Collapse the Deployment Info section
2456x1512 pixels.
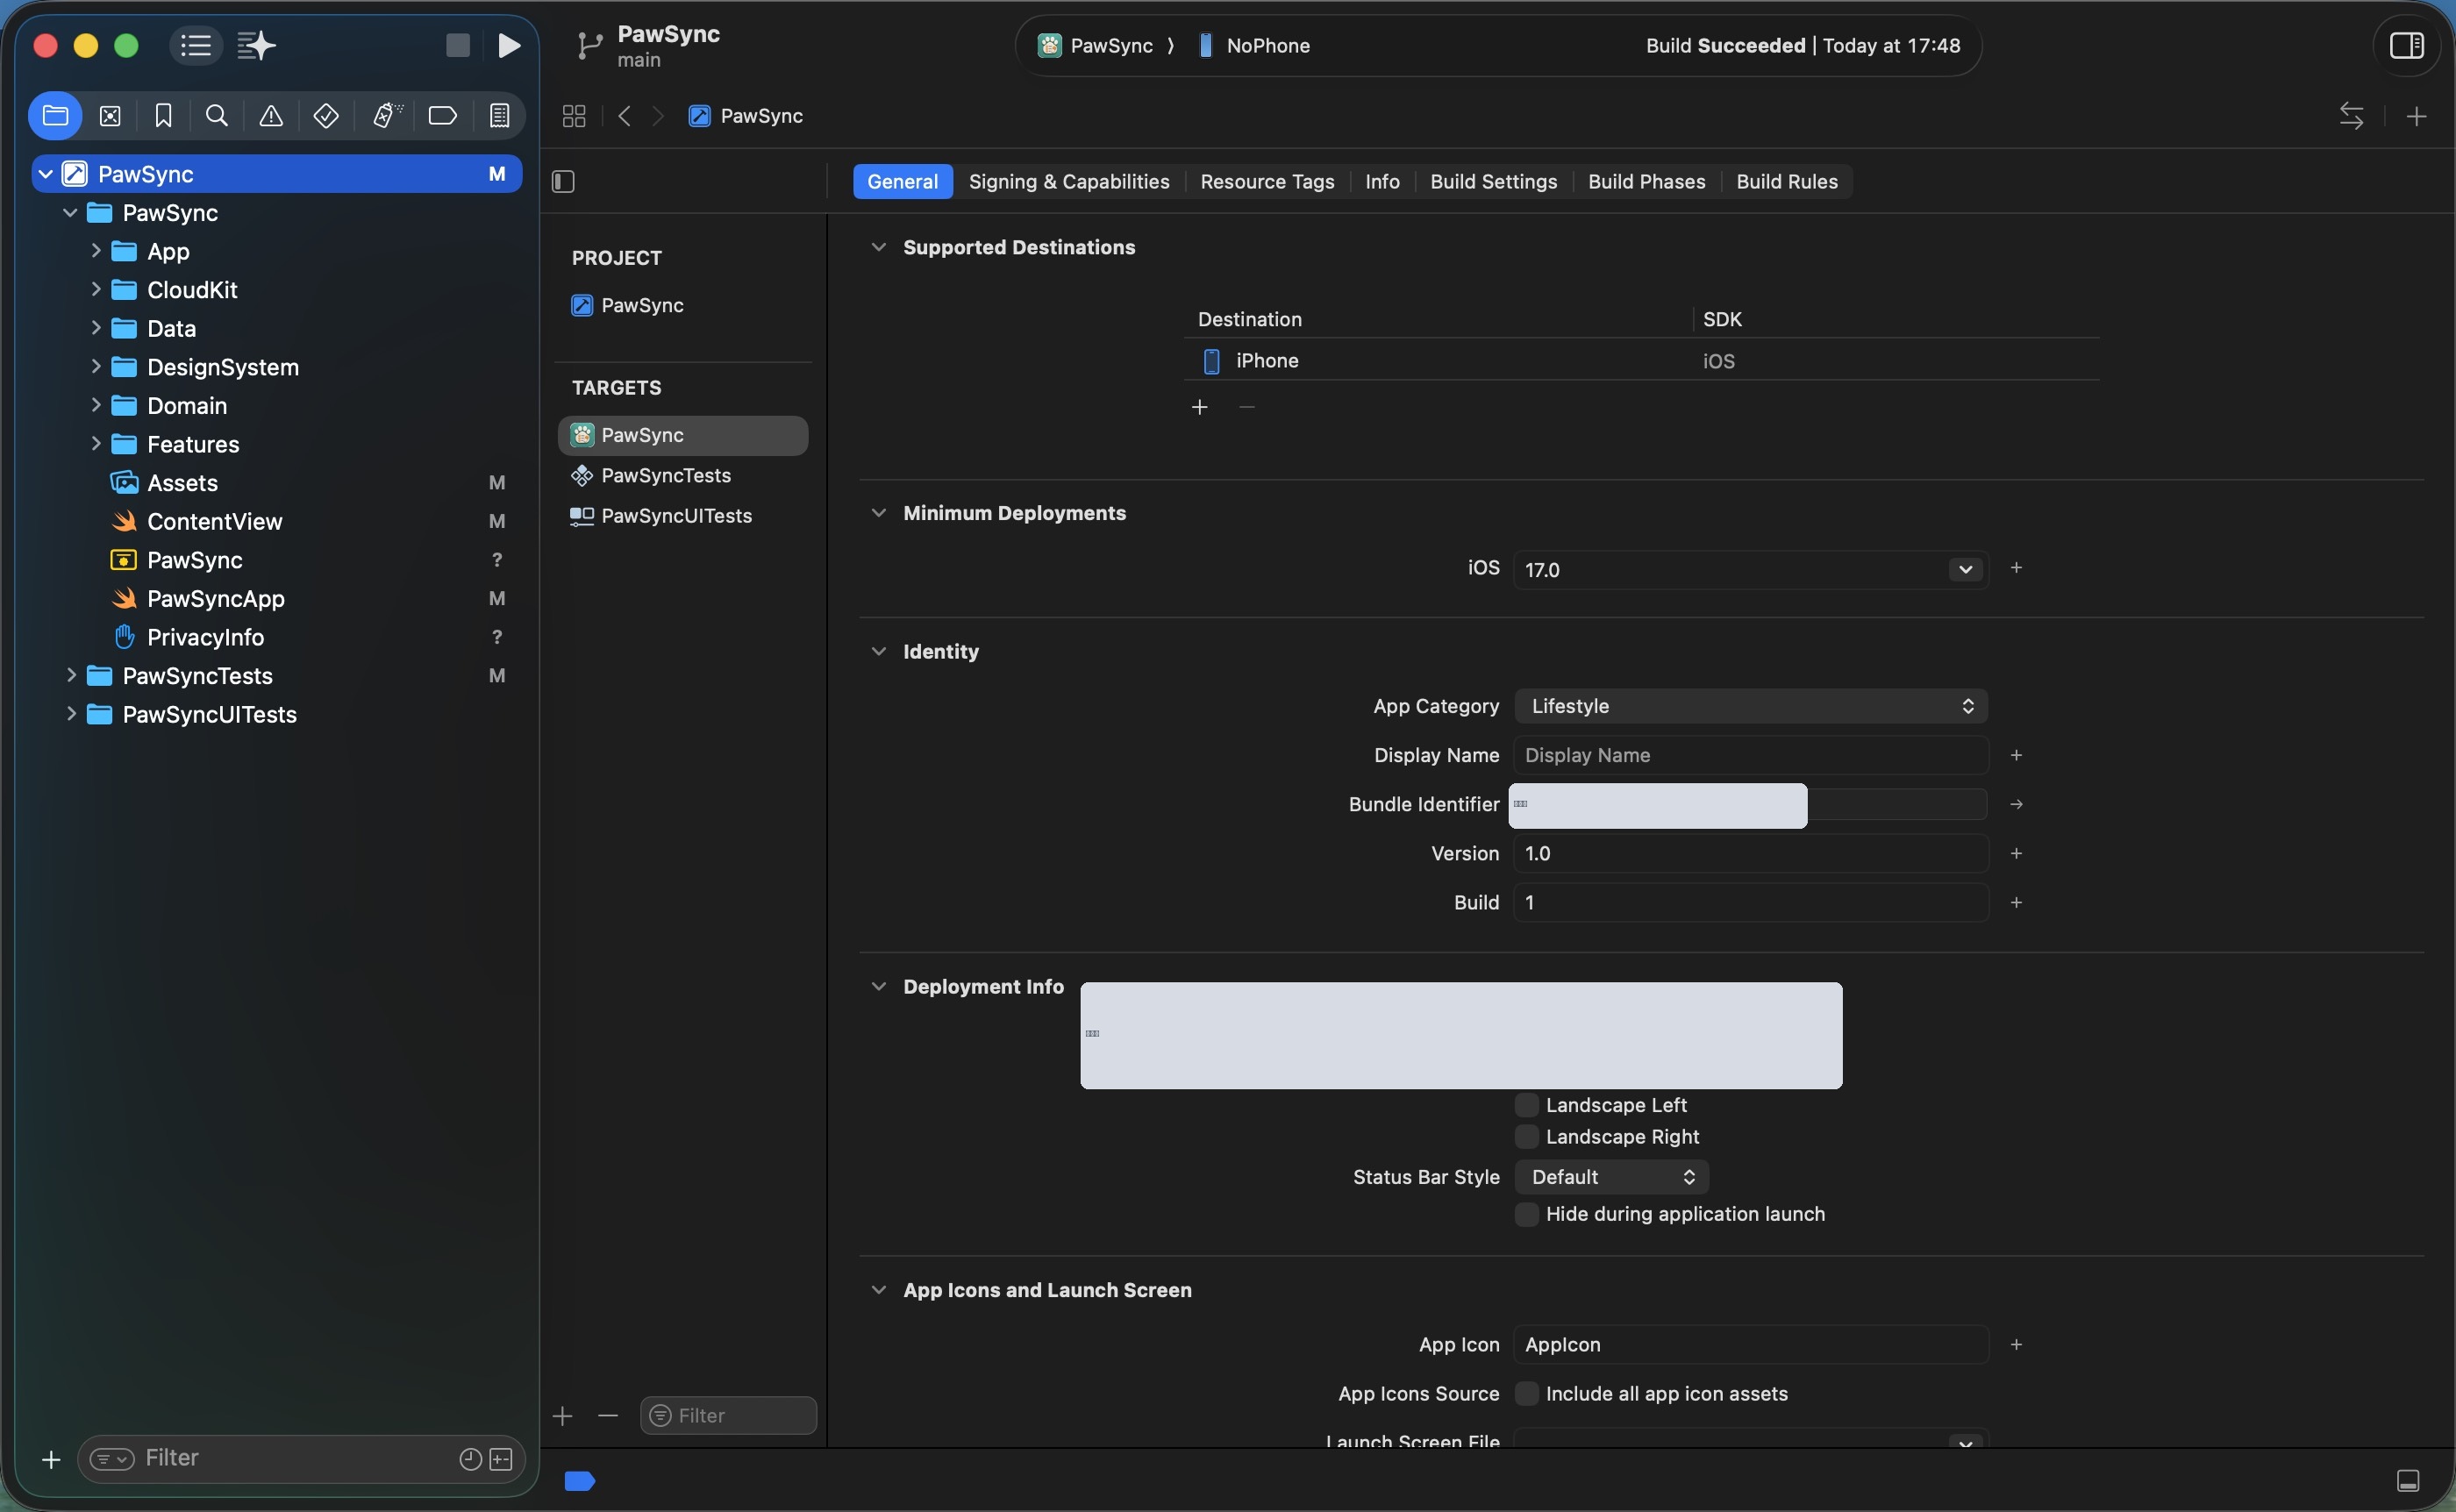click(878, 986)
